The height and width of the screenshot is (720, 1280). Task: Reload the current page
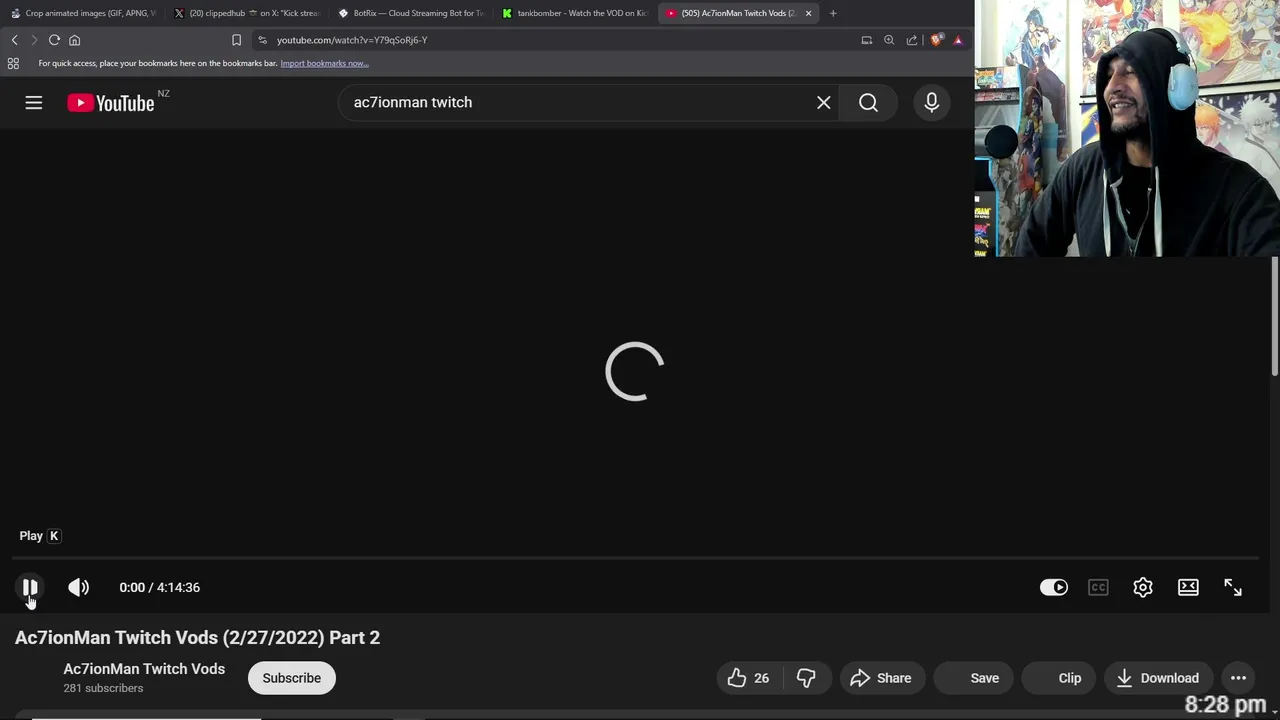click(54, 40)
